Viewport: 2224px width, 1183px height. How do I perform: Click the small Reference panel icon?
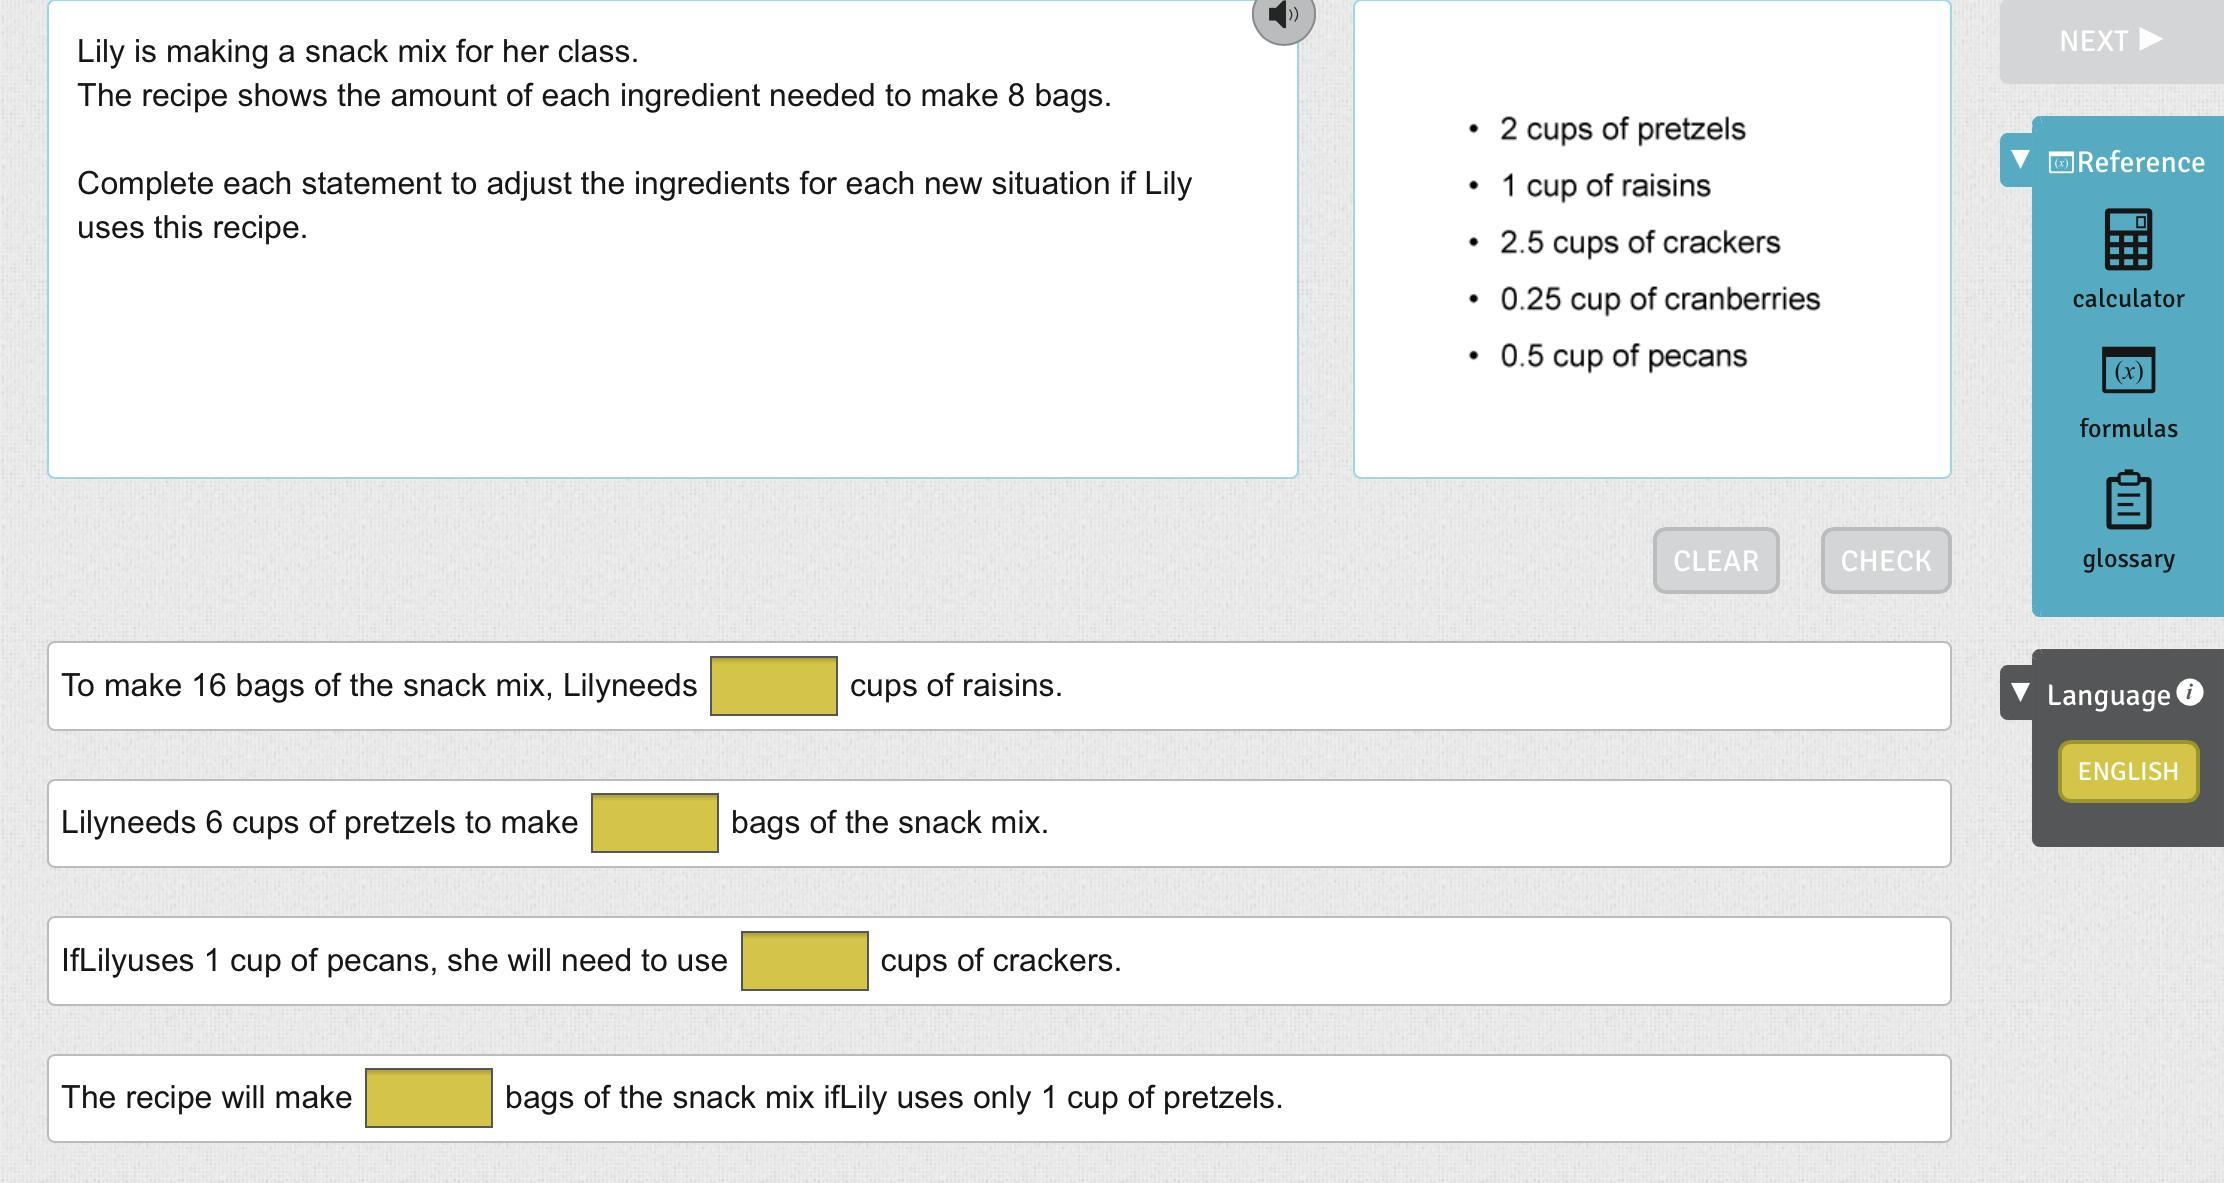coord(2060,163)
